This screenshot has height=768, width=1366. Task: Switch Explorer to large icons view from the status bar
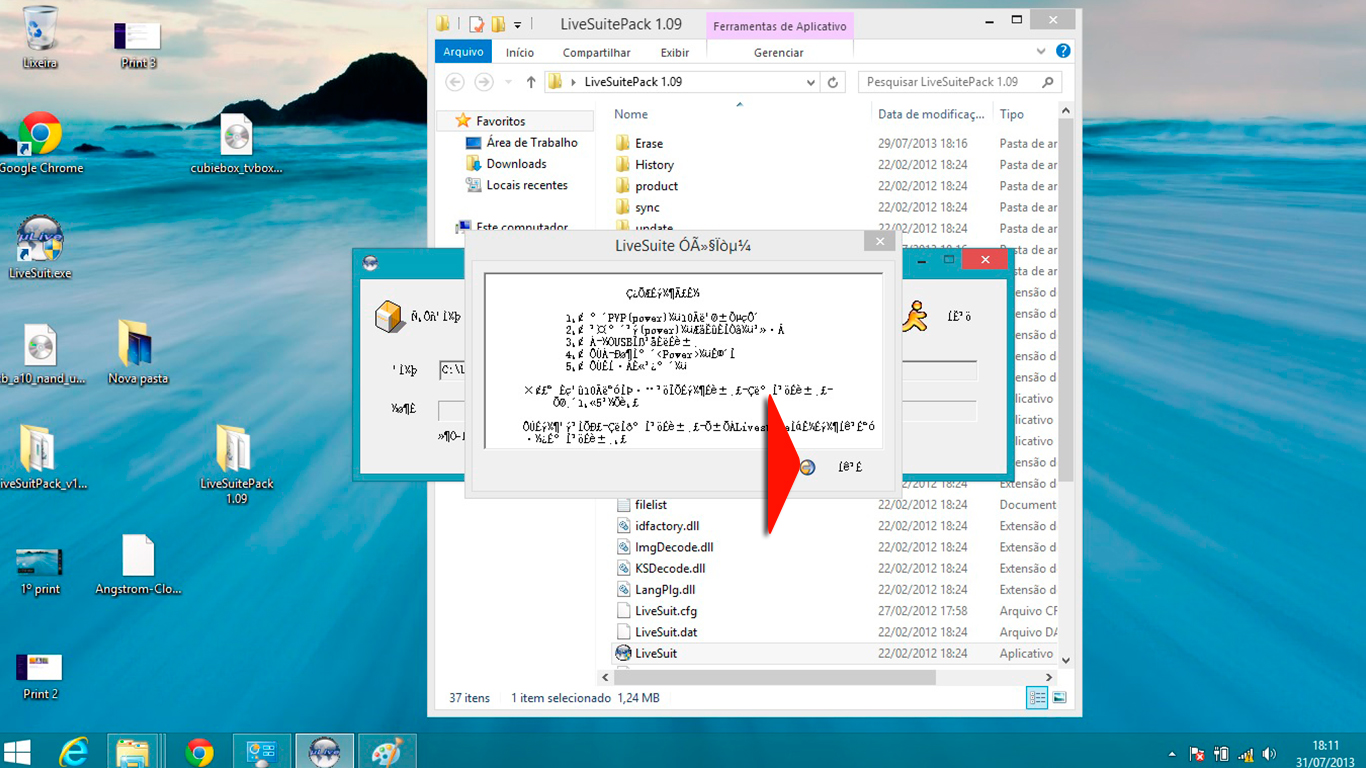pyautogui.click(x=1059, y=697)
